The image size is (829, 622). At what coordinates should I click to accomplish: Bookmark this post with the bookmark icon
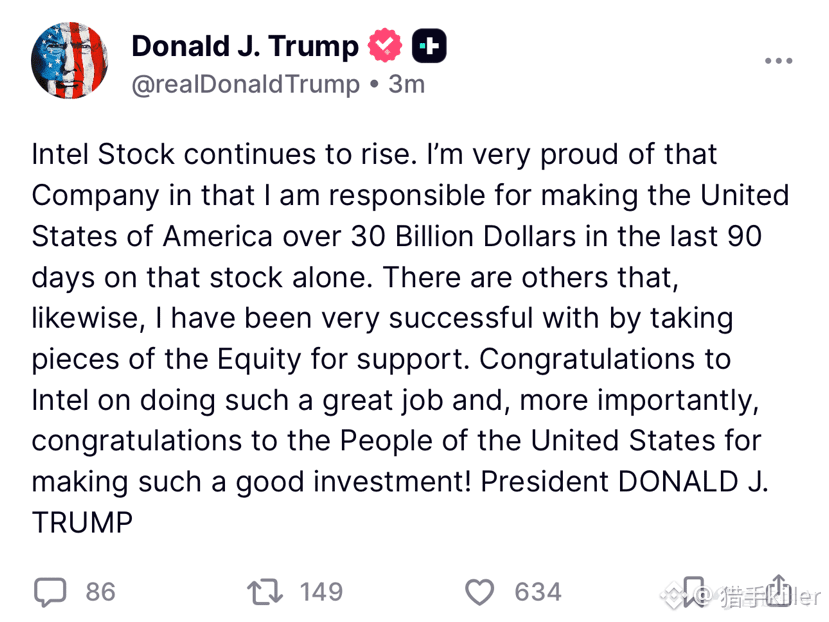click(694, 592)
